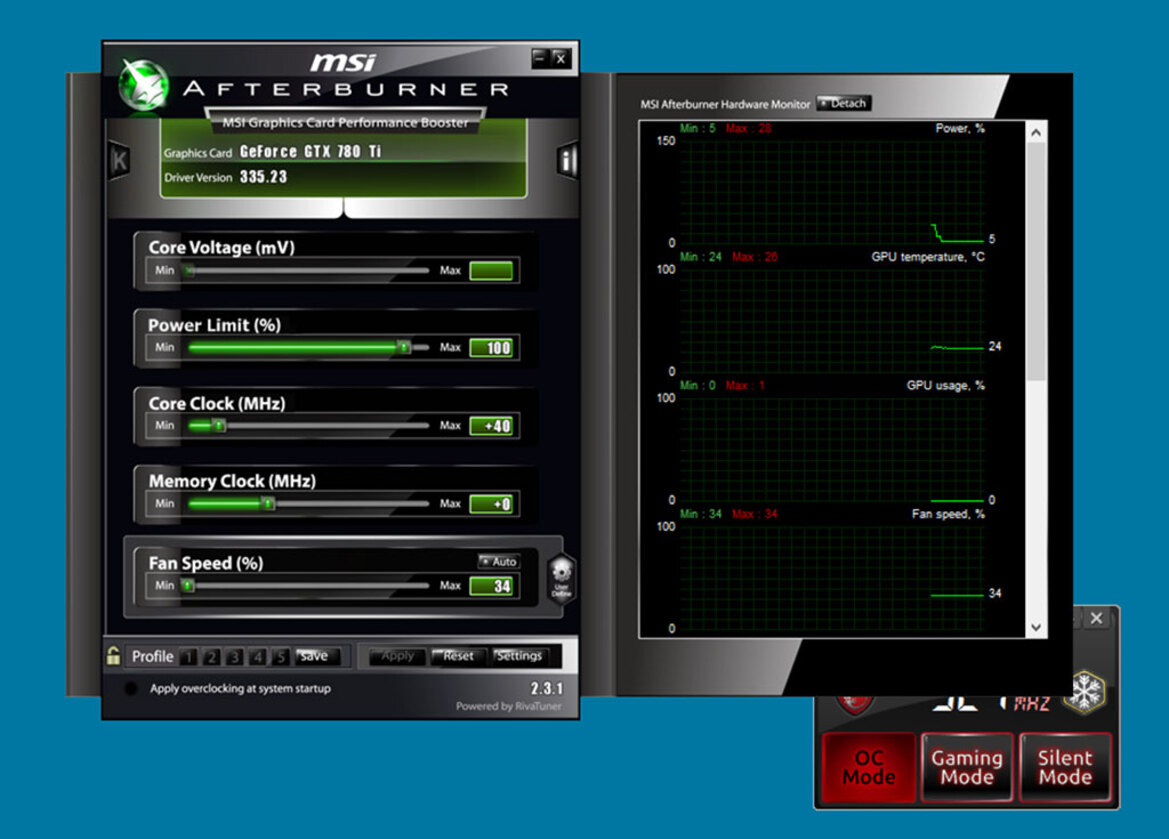Image resolution: width=1169 pixels, height=839 pixels.
Task: Toggle Auto fan speed
Action: coord(499,561)
